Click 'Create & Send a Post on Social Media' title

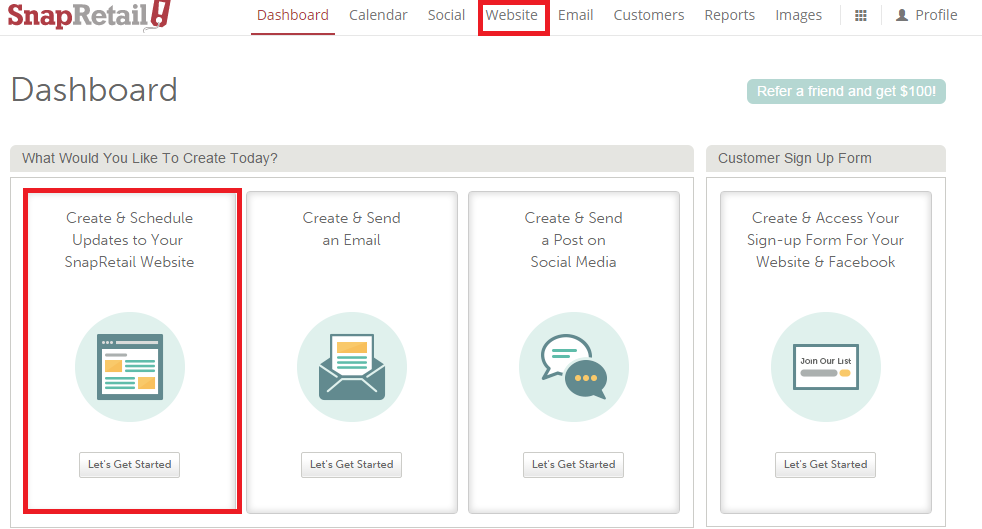tap(574, 240)
